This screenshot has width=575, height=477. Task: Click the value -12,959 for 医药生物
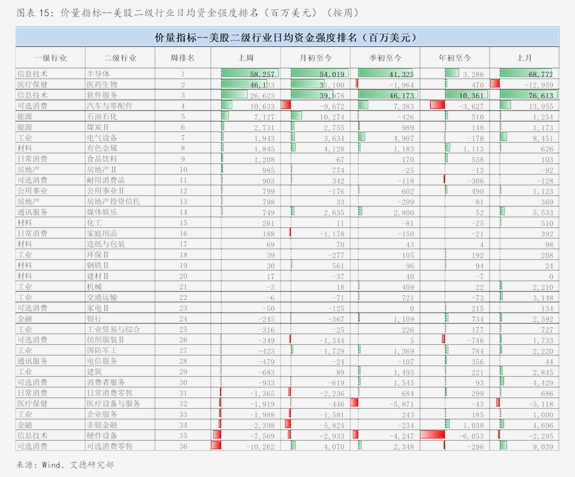coord(538,85)
